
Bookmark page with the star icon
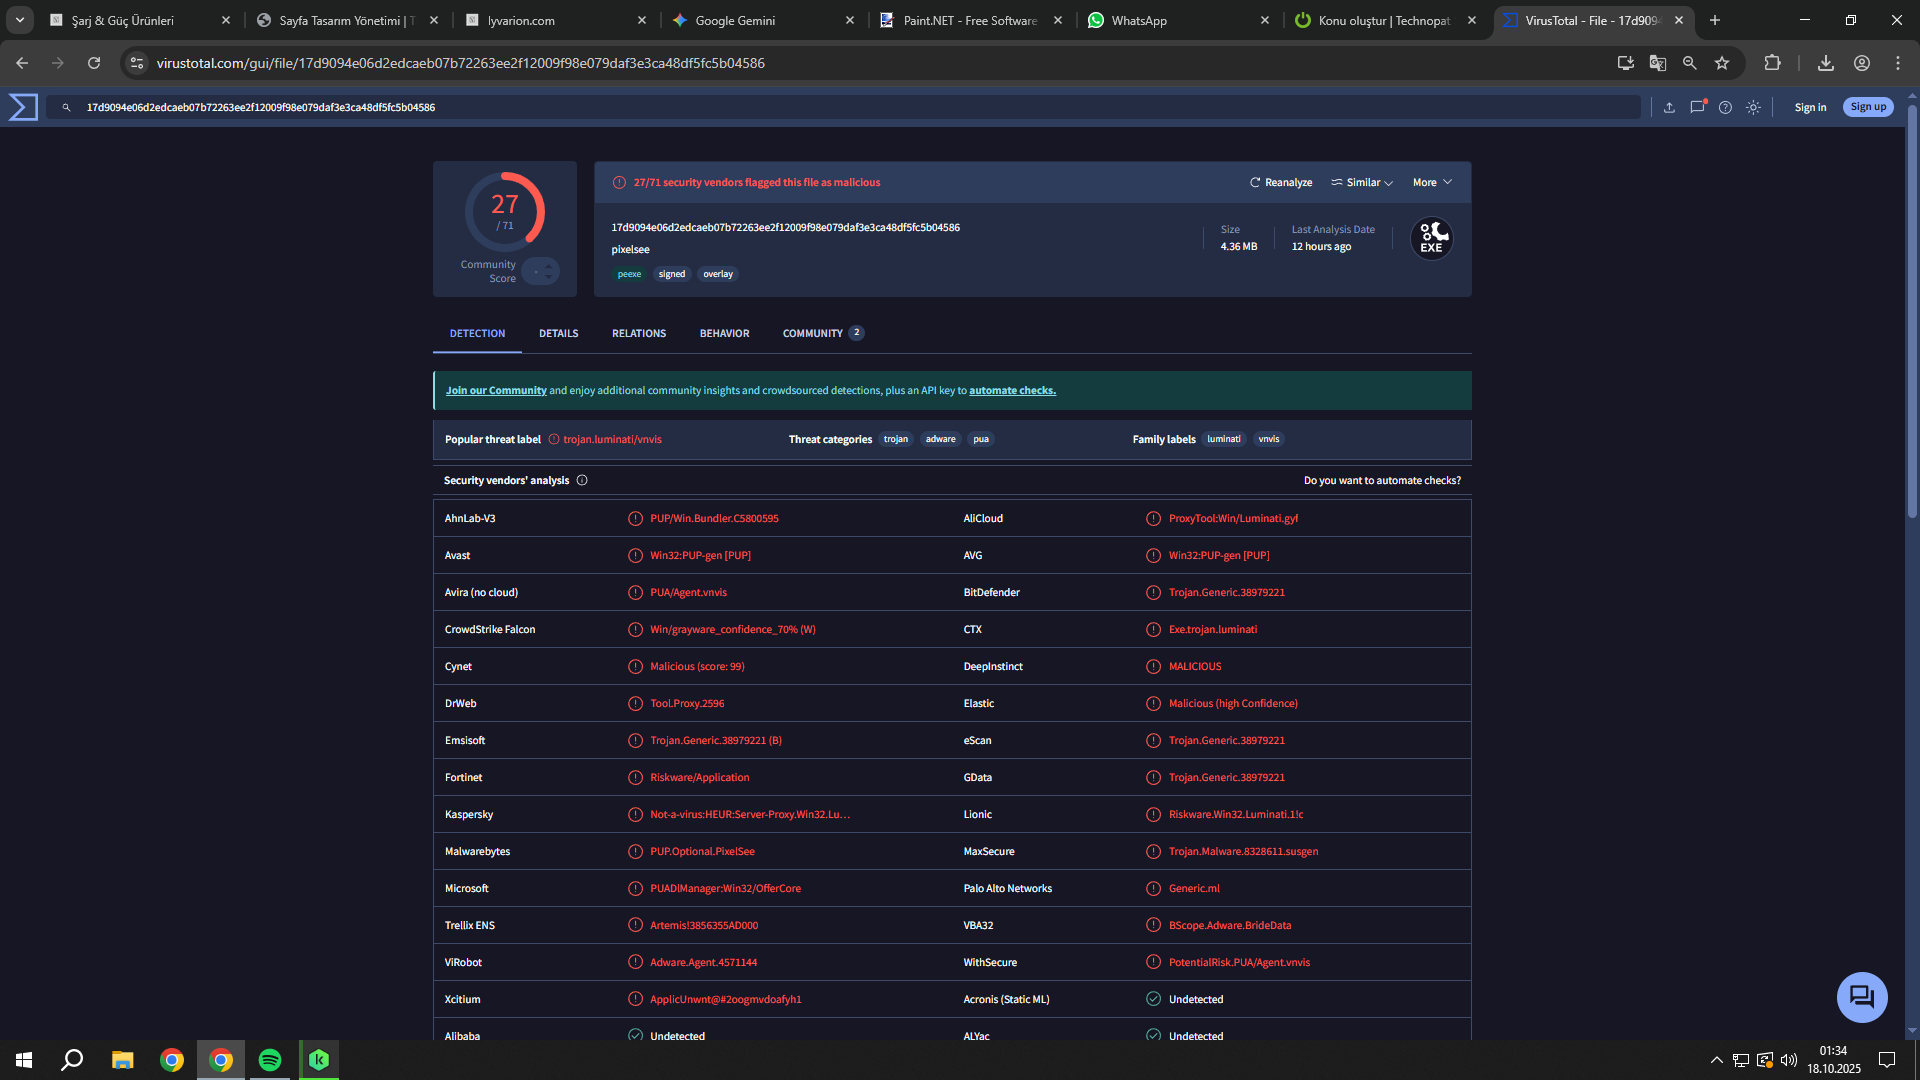1722,63
